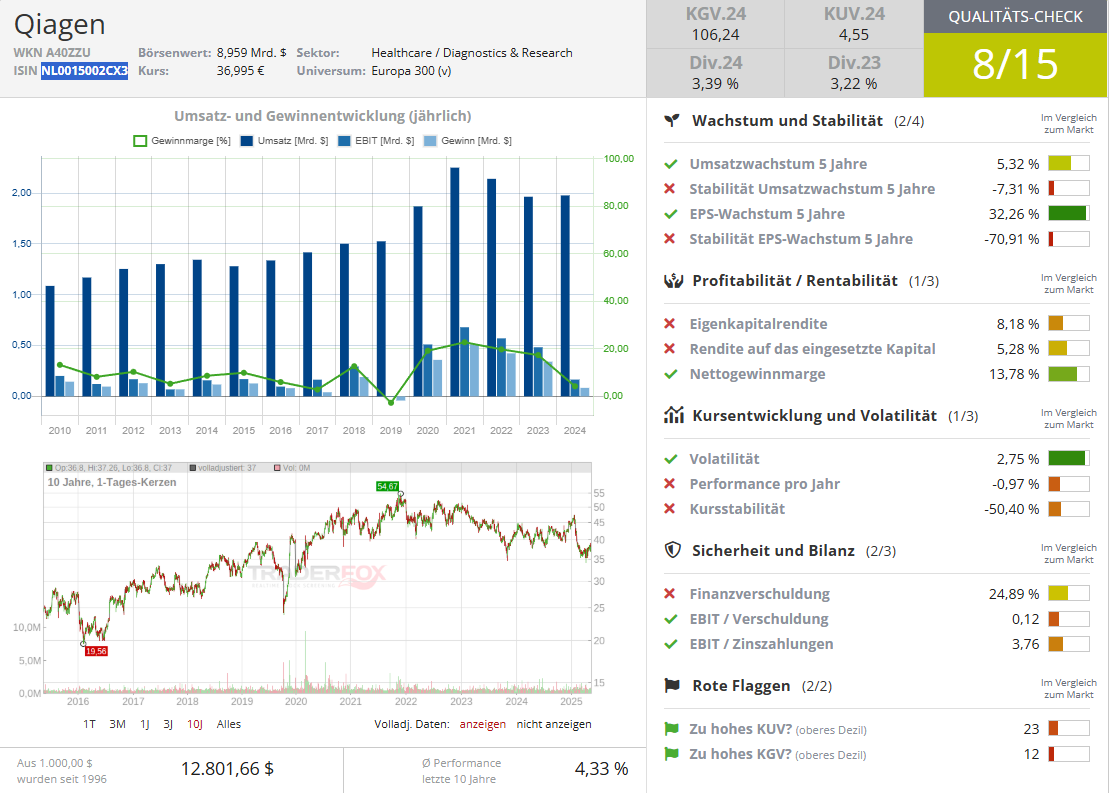This screenshot has height=793, width=1109.
Task: Open the Nettogewinnmarge metric
Action: [757, 374]
